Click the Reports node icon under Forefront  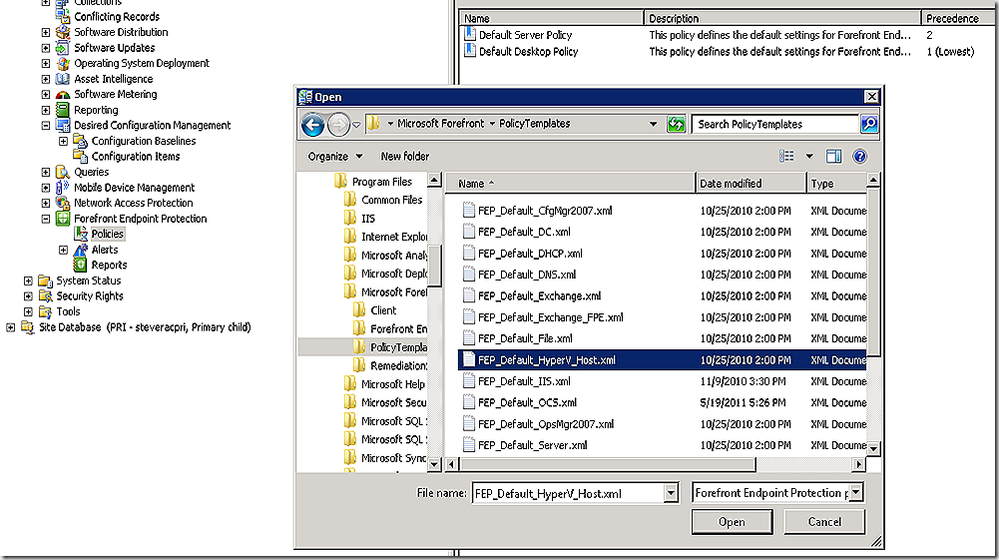coord(80,265)
